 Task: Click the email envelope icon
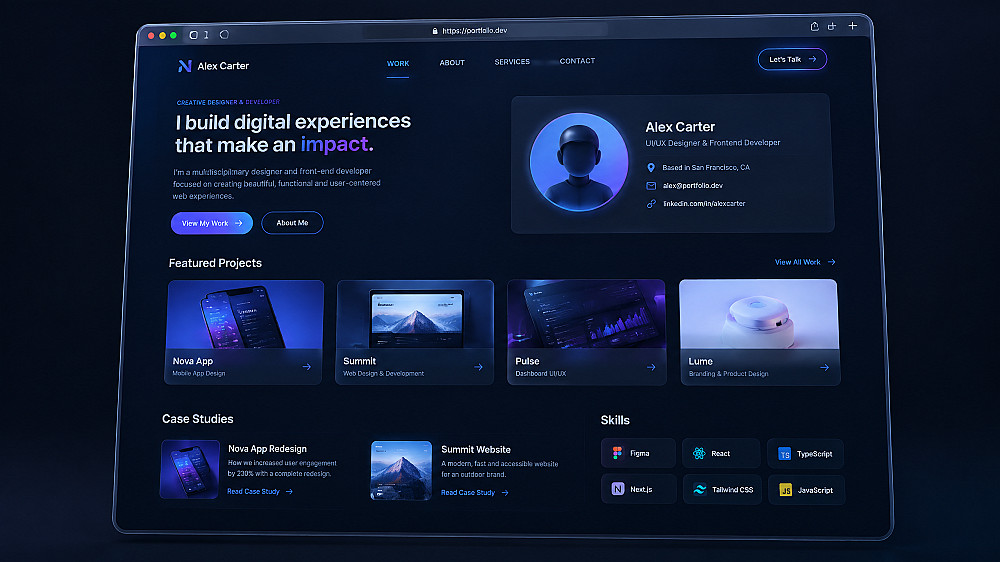651,186
